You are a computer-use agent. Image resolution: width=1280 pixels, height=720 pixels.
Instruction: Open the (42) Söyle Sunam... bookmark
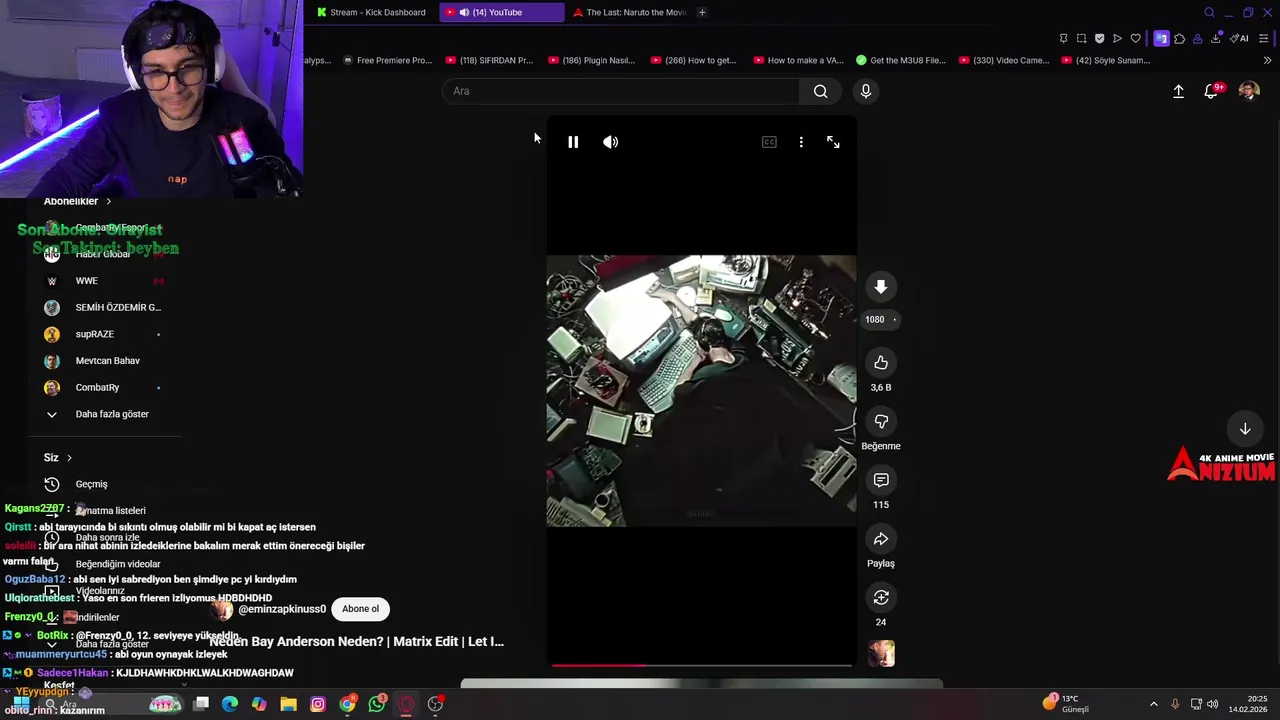click(1106, 60)
